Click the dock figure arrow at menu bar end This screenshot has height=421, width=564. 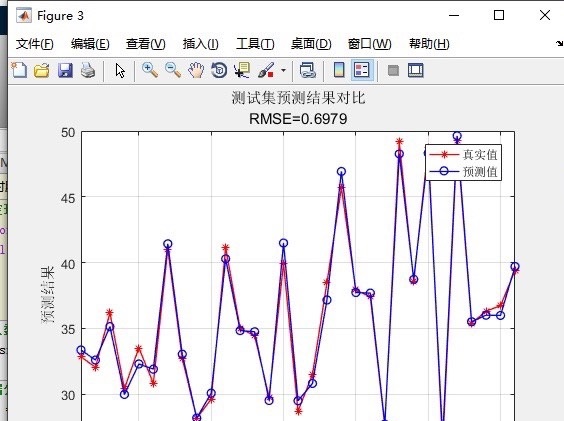(560, 44)
